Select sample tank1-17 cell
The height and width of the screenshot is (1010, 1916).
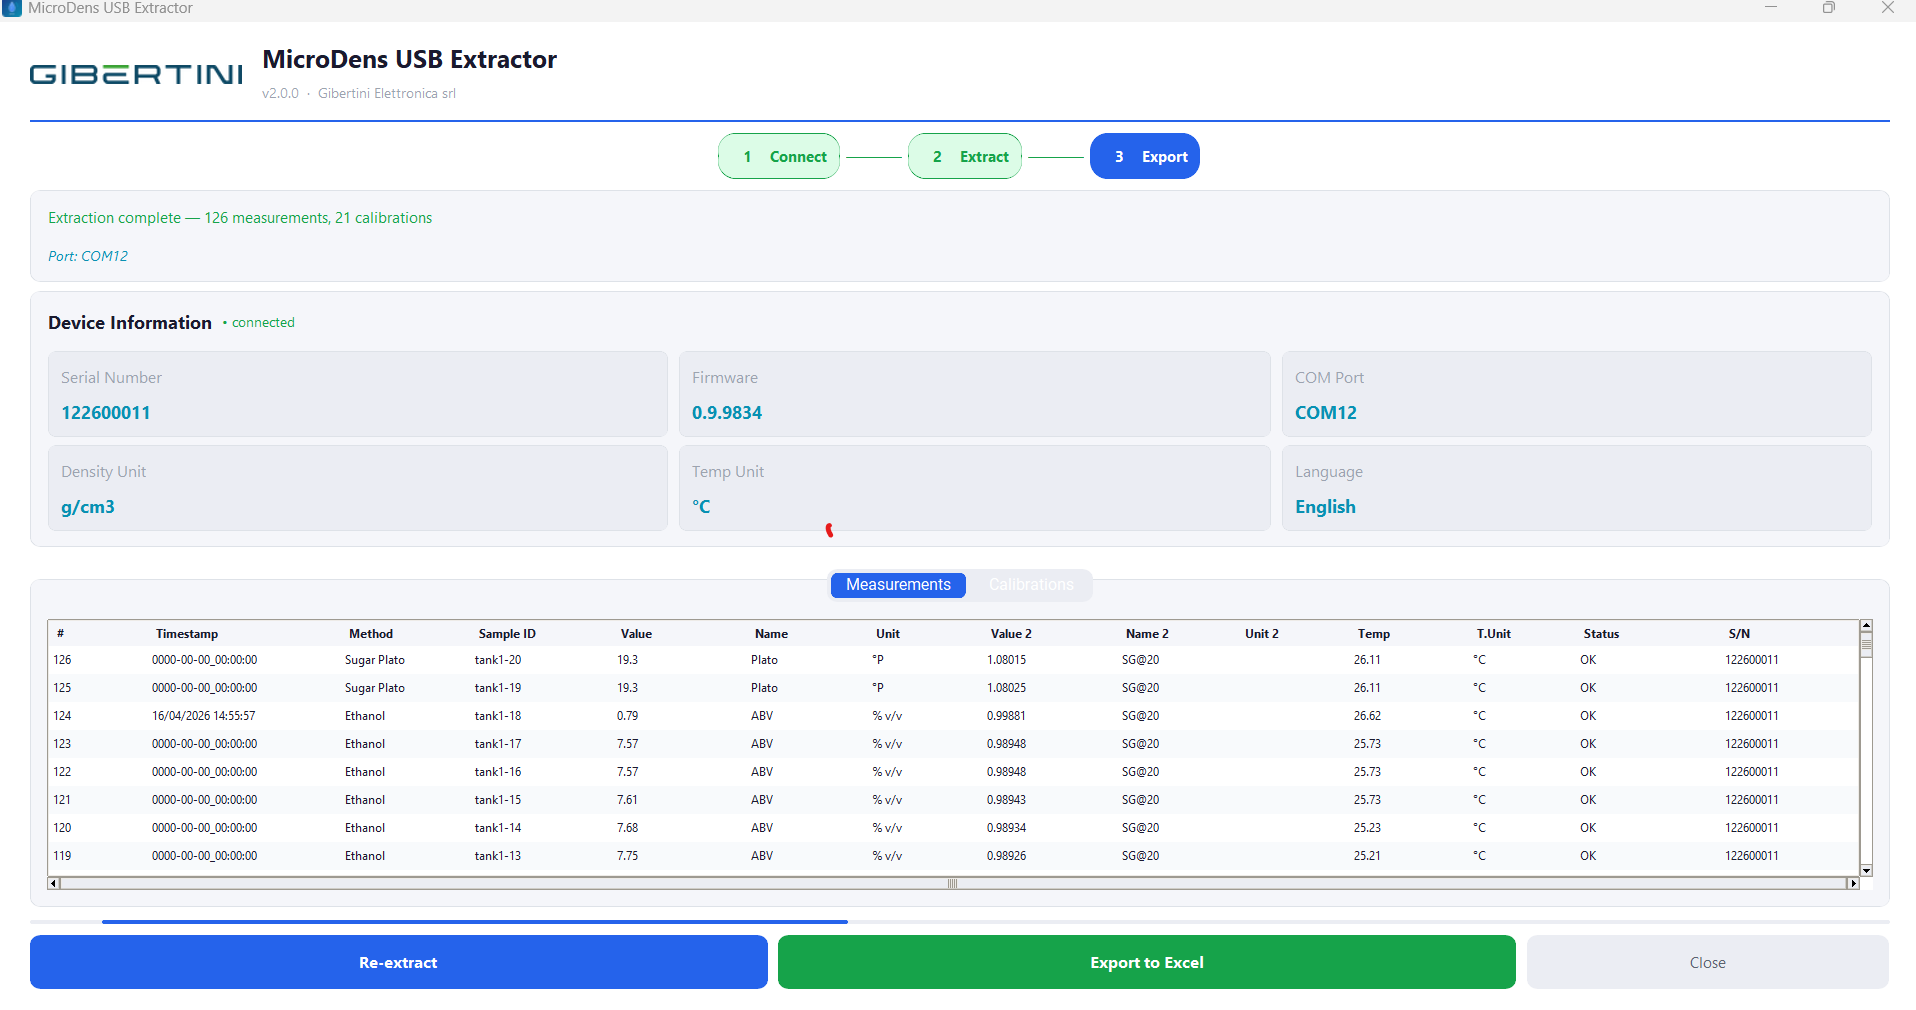[498, 744]
